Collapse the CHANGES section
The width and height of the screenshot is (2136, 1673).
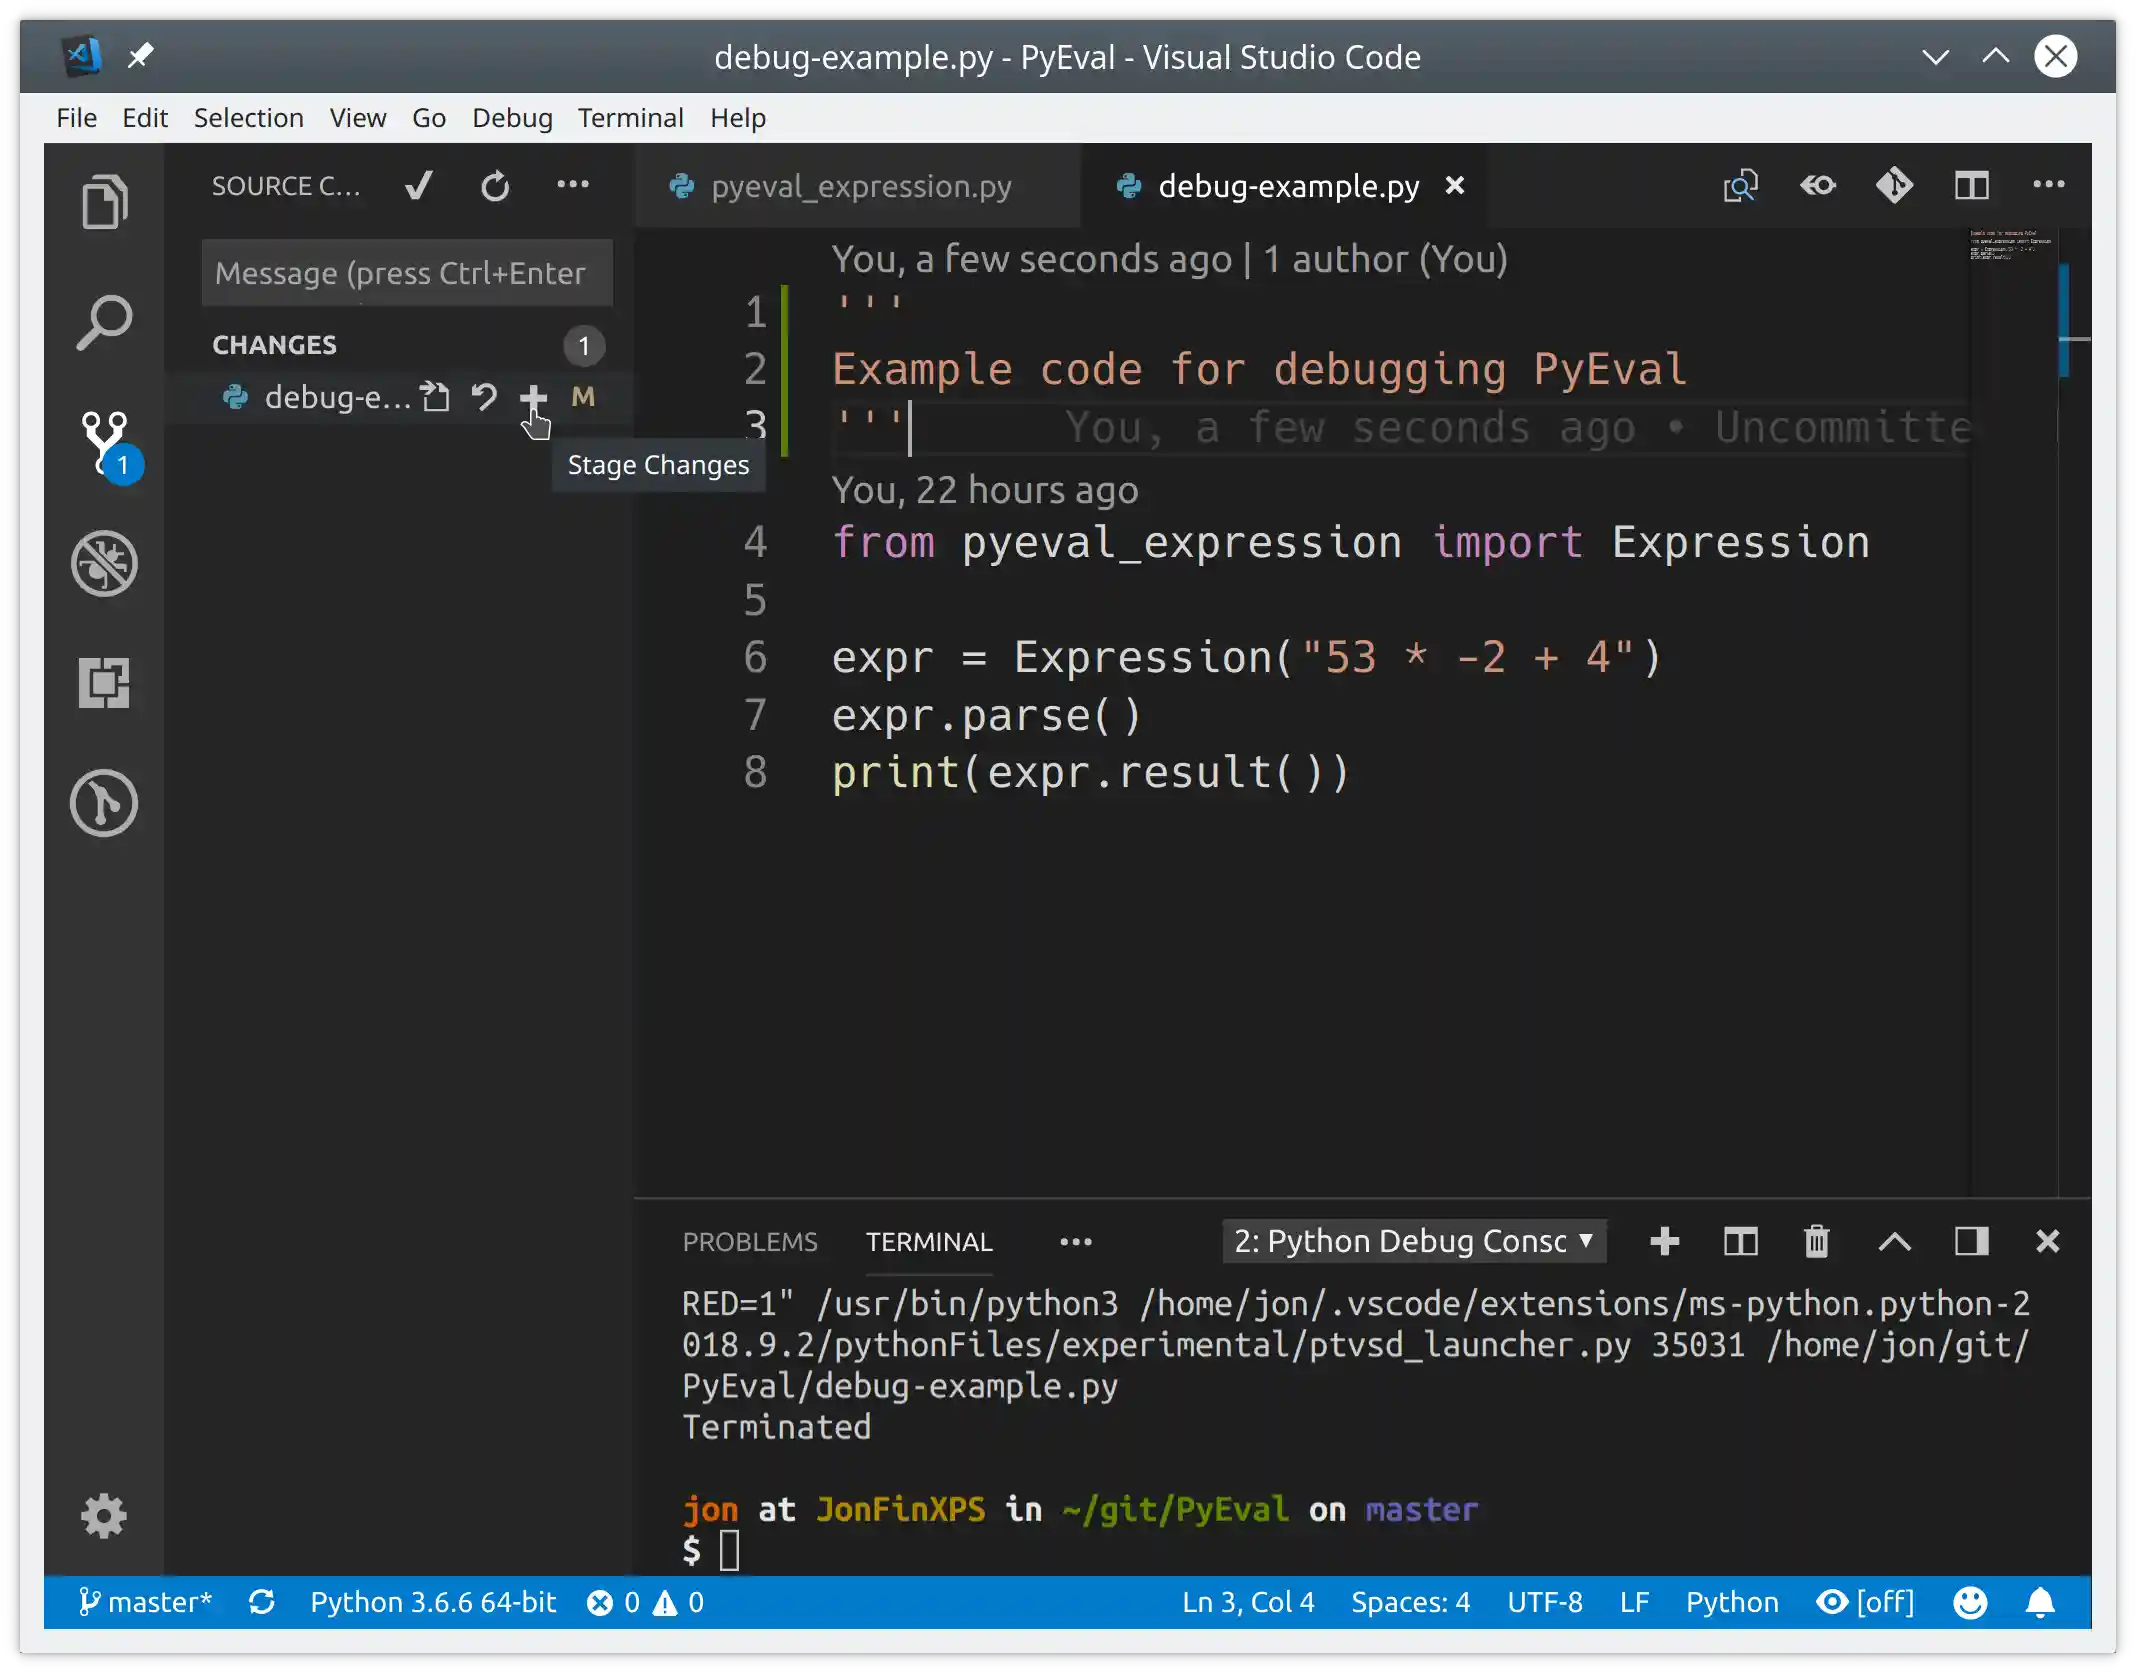pos(274,344)
